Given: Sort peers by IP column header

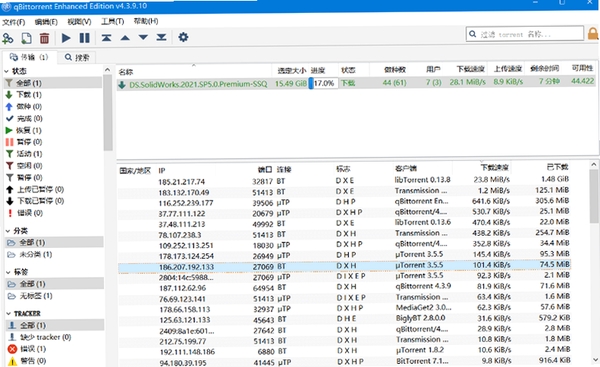Looking at the screenshot, I should (x=162, y=171).
